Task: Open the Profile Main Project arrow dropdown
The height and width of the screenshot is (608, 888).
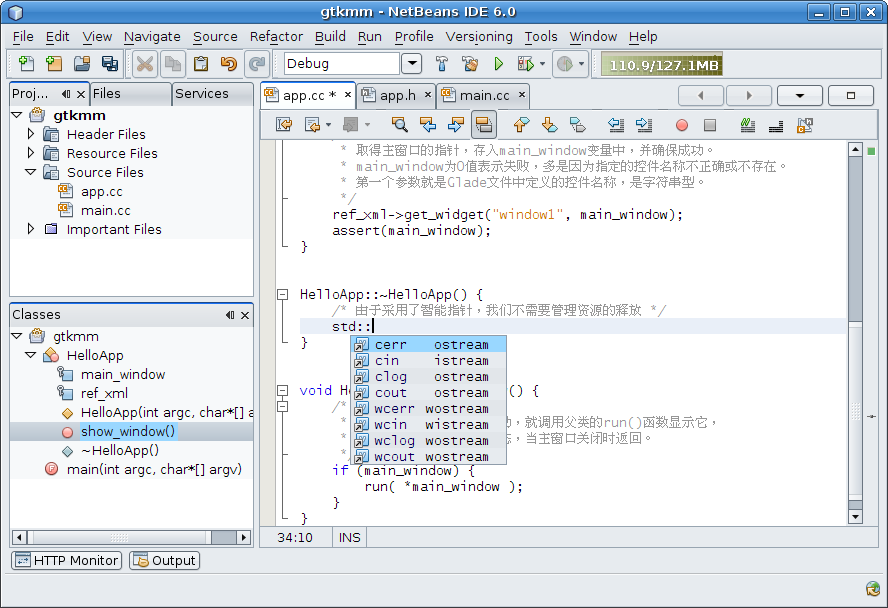Action: tap(581, 63)
